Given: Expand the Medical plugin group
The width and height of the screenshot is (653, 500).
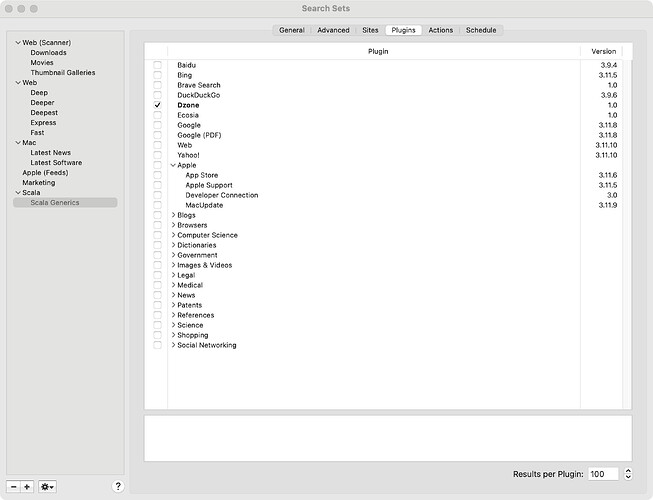Looking at the screenshot, I should click(173, 285).
